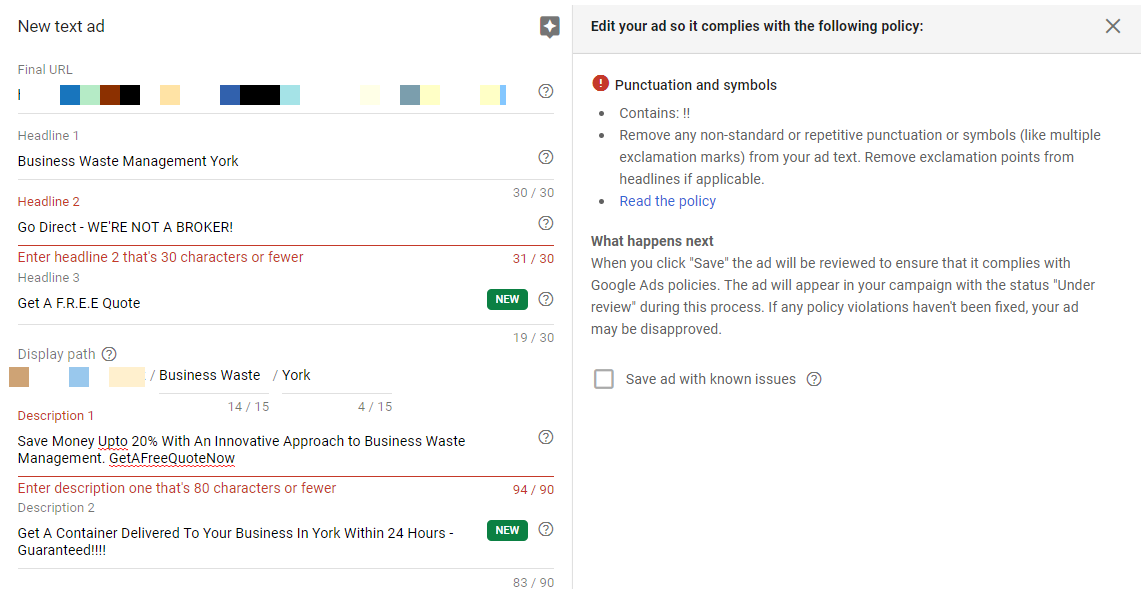The width and height of the screenshot is (1148, 596).
Task: Click into the Headline 2 field
Action: 270,227
